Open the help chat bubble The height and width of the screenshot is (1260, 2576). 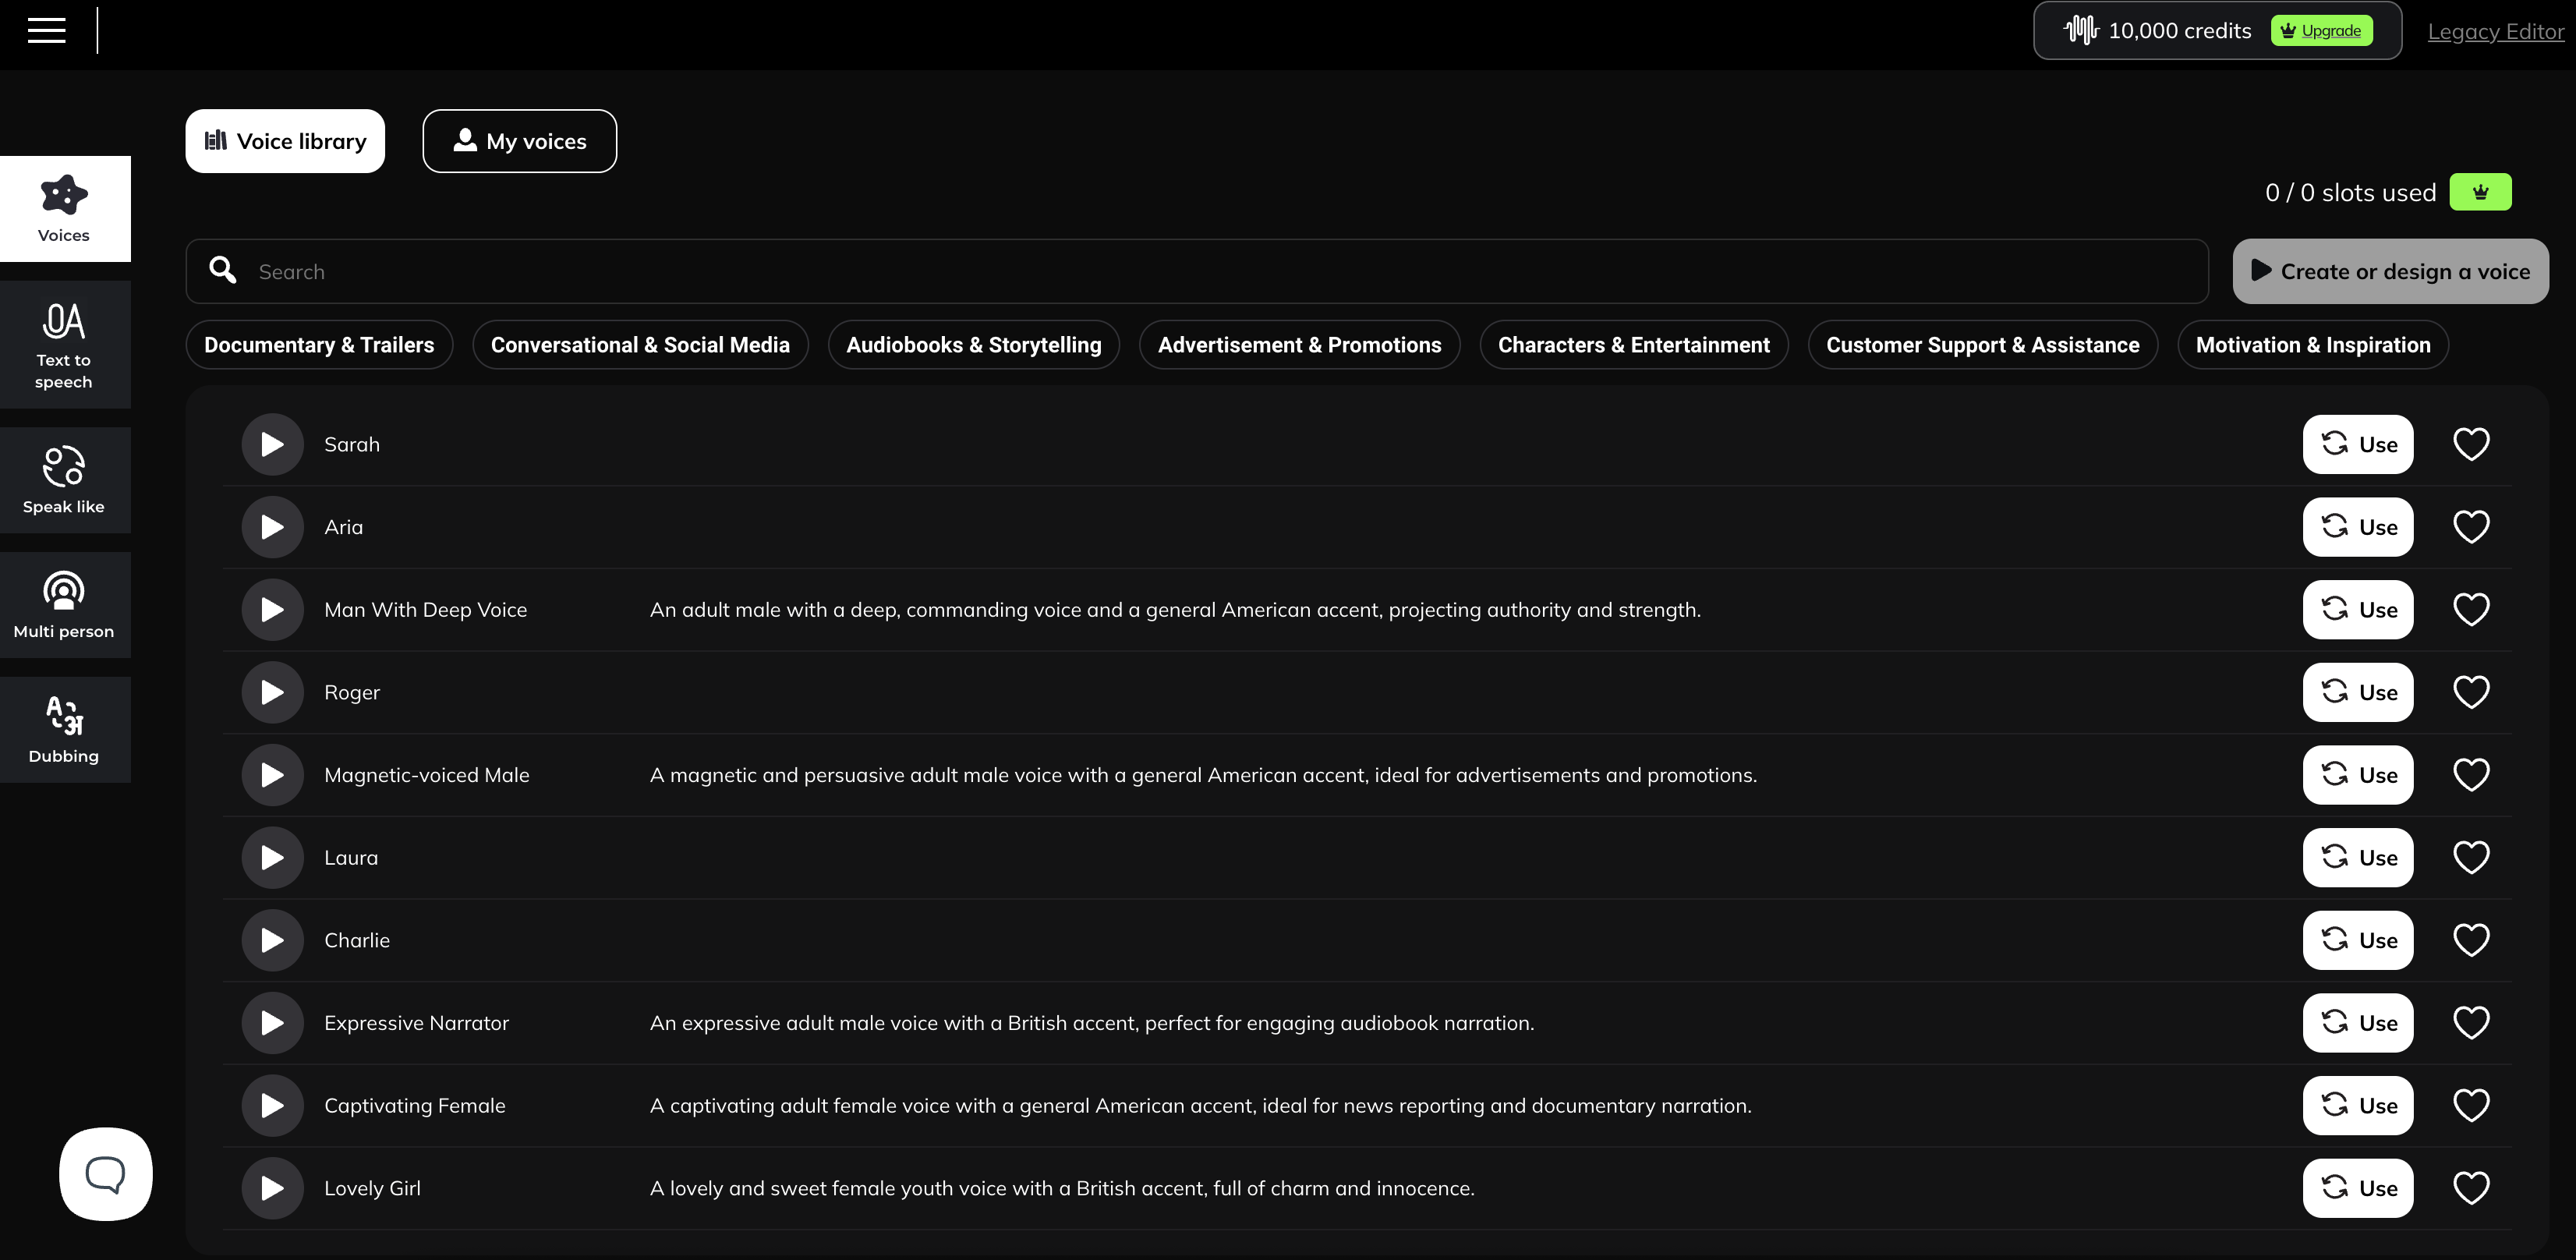105,1173
